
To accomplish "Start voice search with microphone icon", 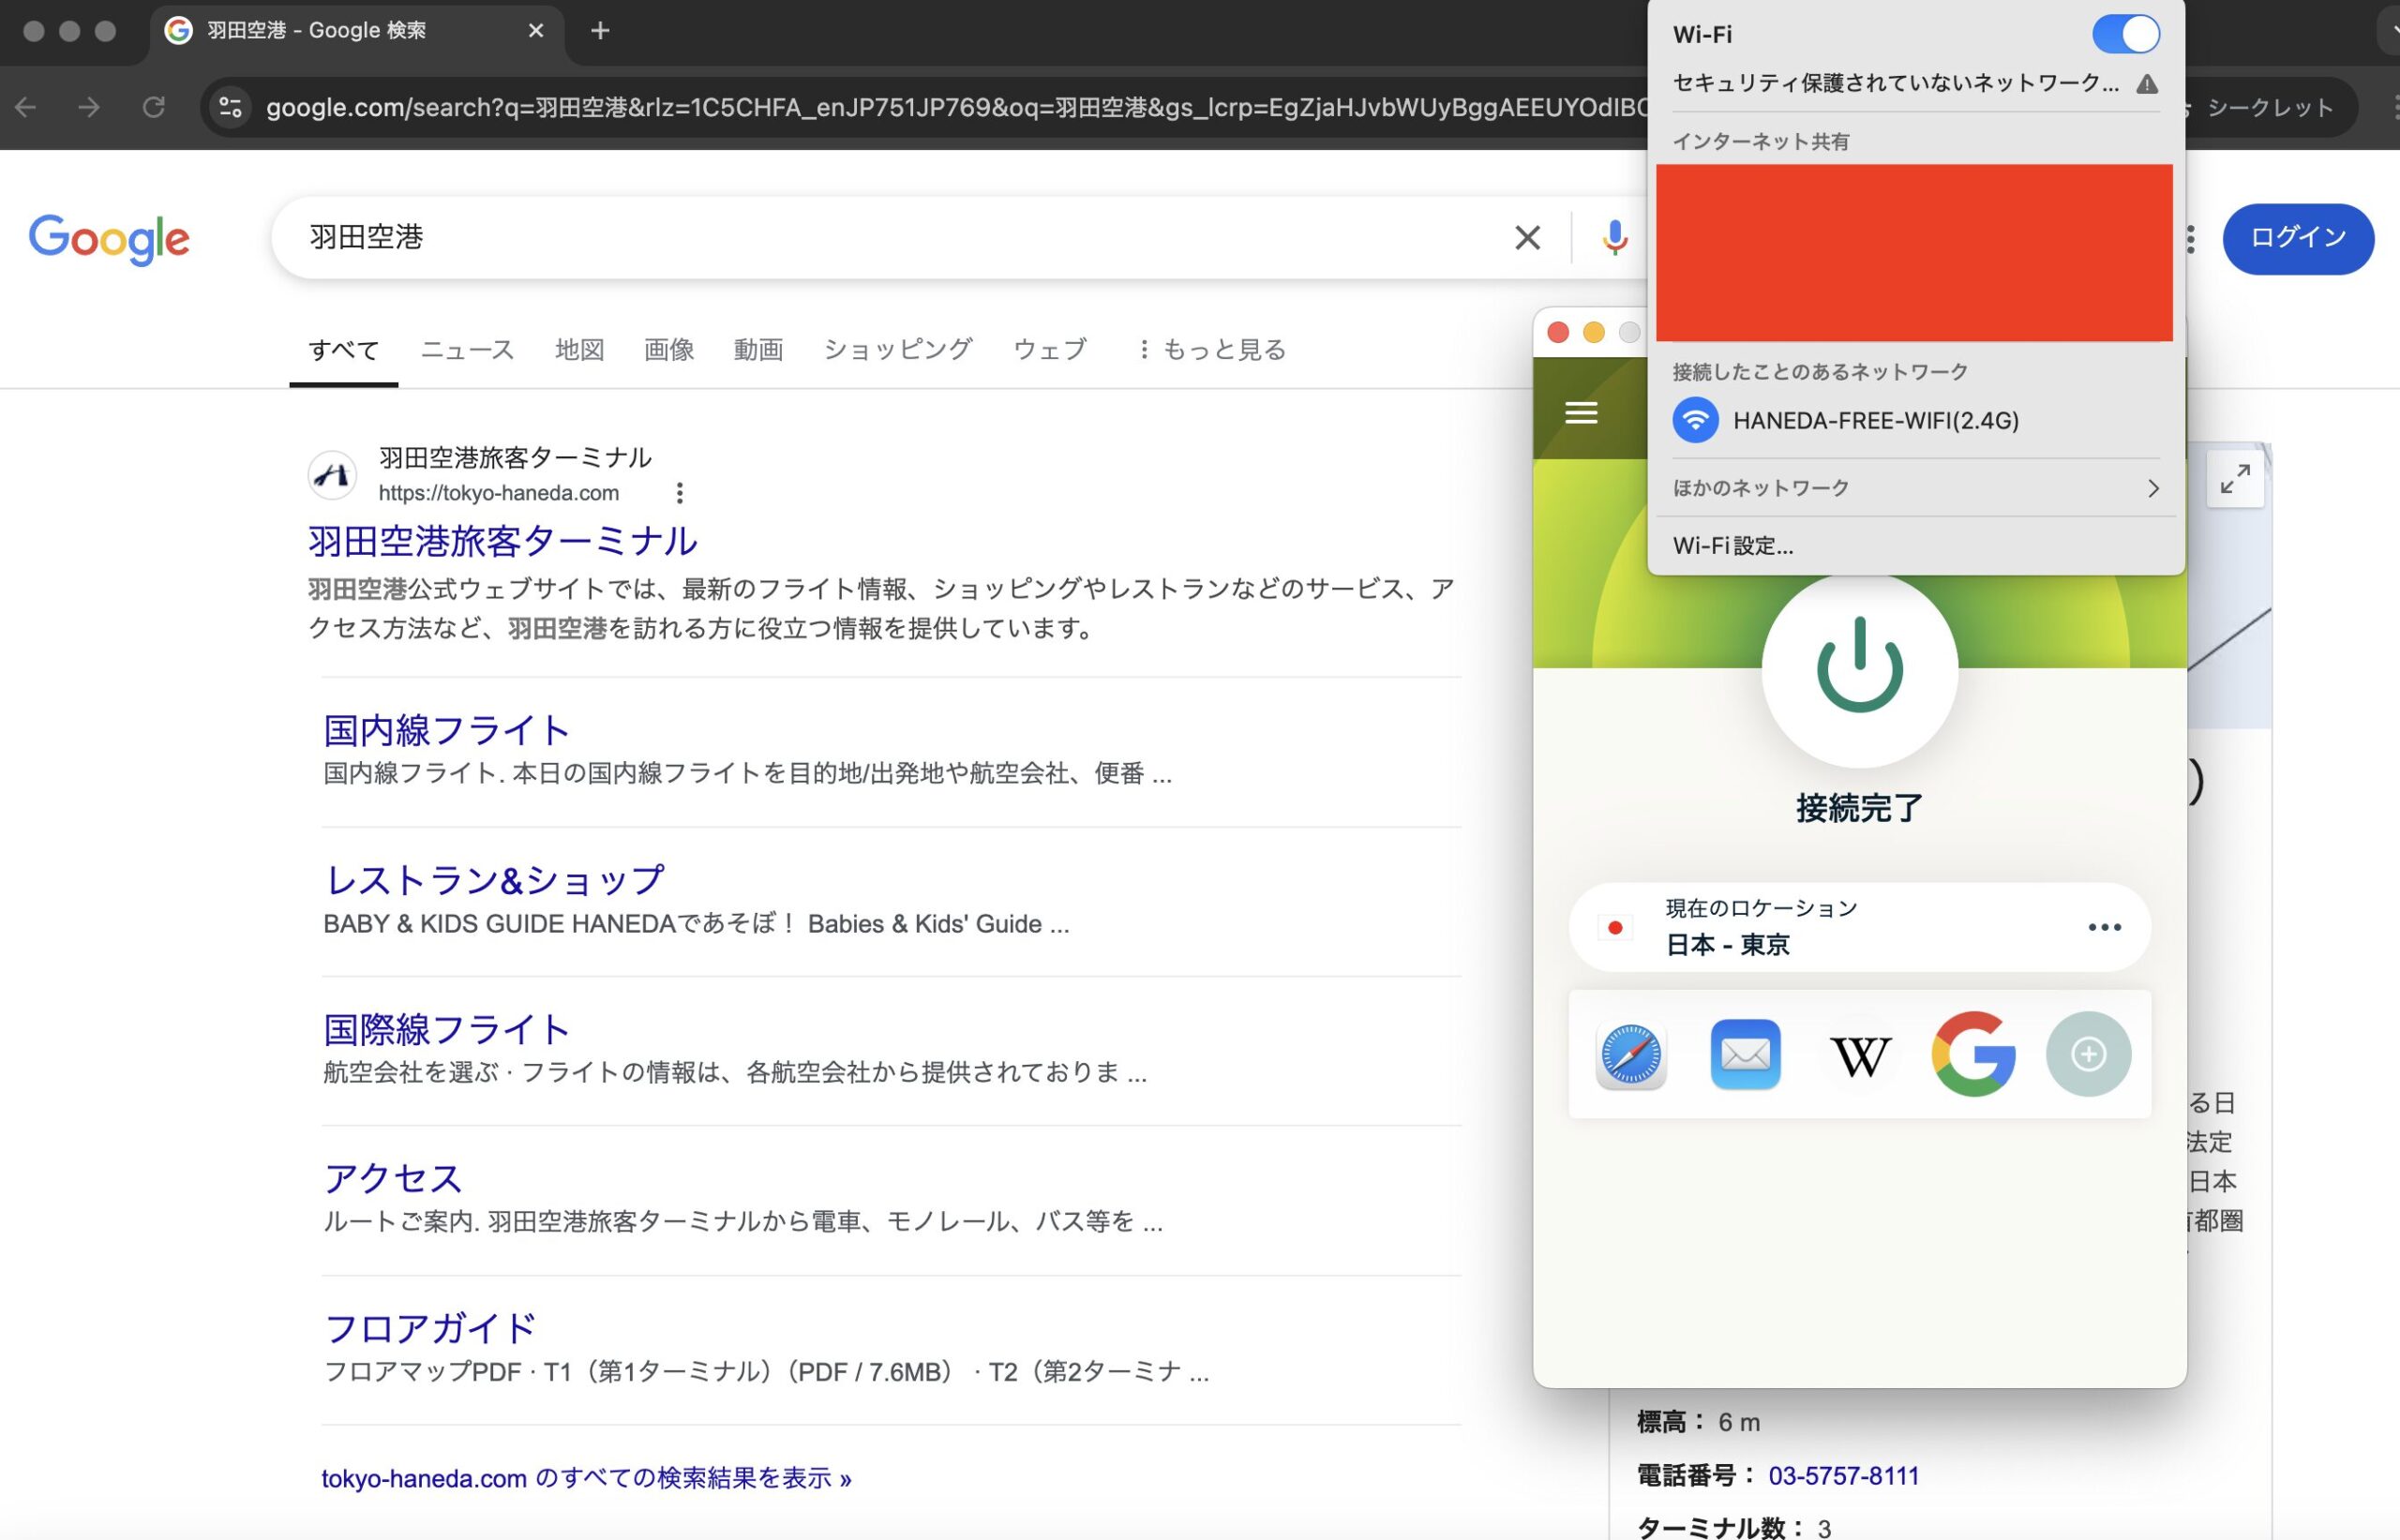I will point(1614,238).
